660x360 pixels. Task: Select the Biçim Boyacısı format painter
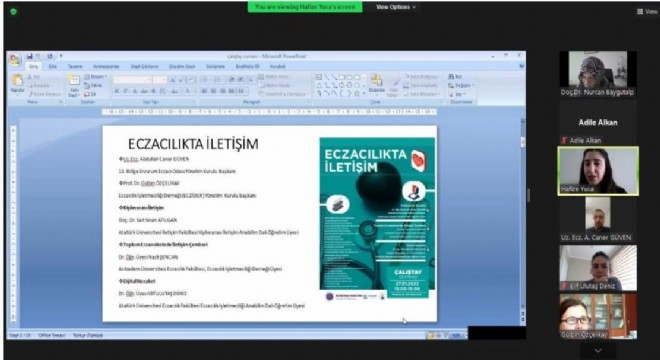pos(44,94)
